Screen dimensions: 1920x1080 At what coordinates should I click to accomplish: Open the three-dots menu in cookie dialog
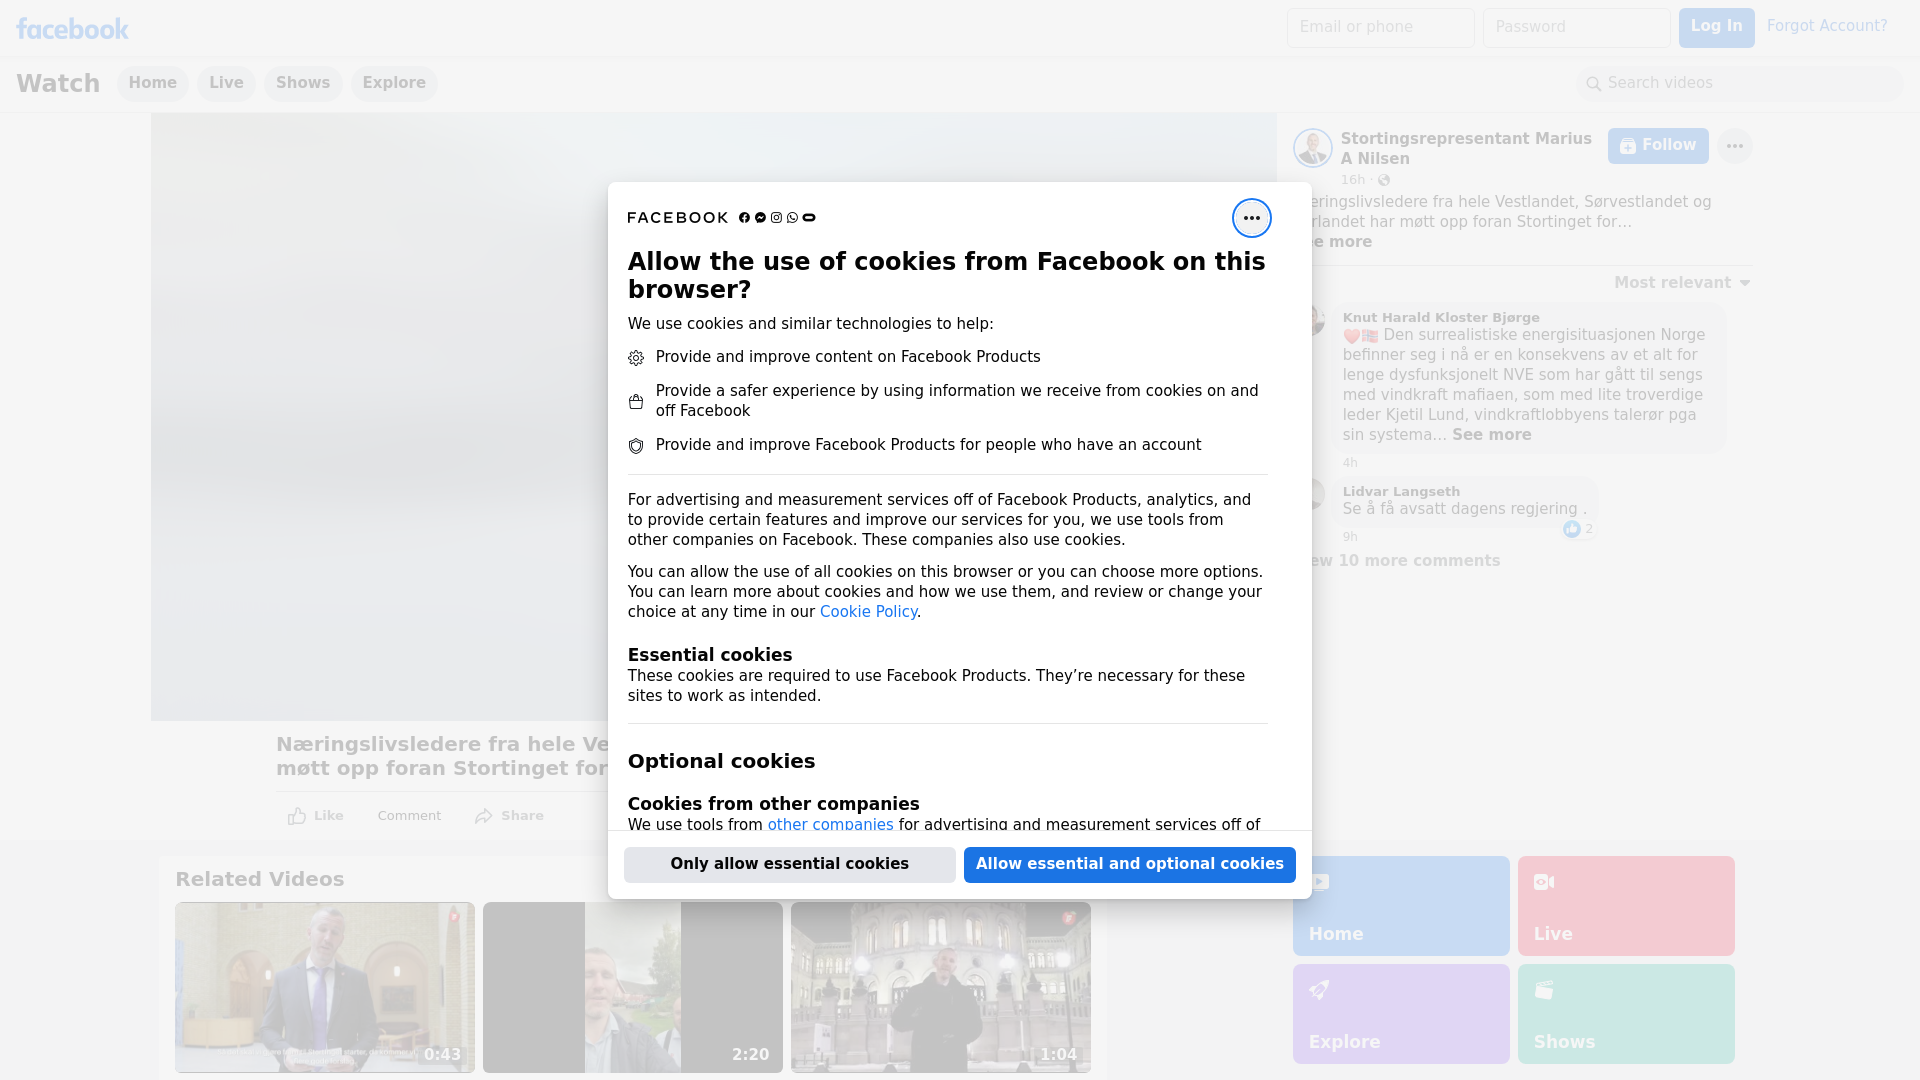[x=1251, y=218]
